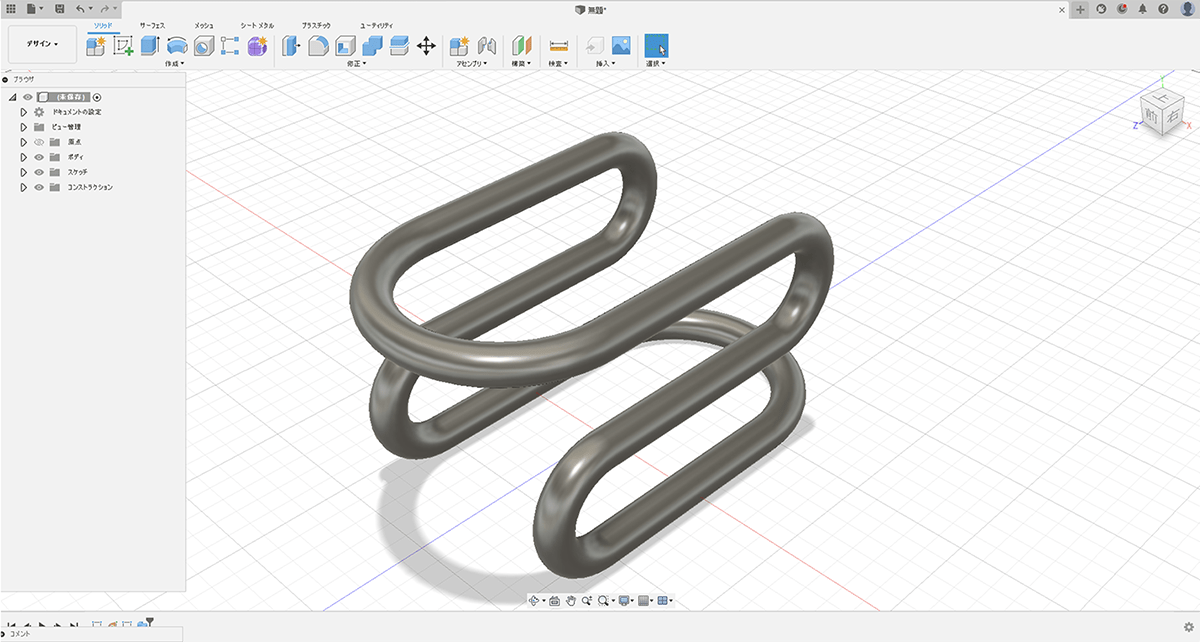Select the Offset Face tool
The image size is (1200, 642).
pyautogui.click(x=399, y=45)
